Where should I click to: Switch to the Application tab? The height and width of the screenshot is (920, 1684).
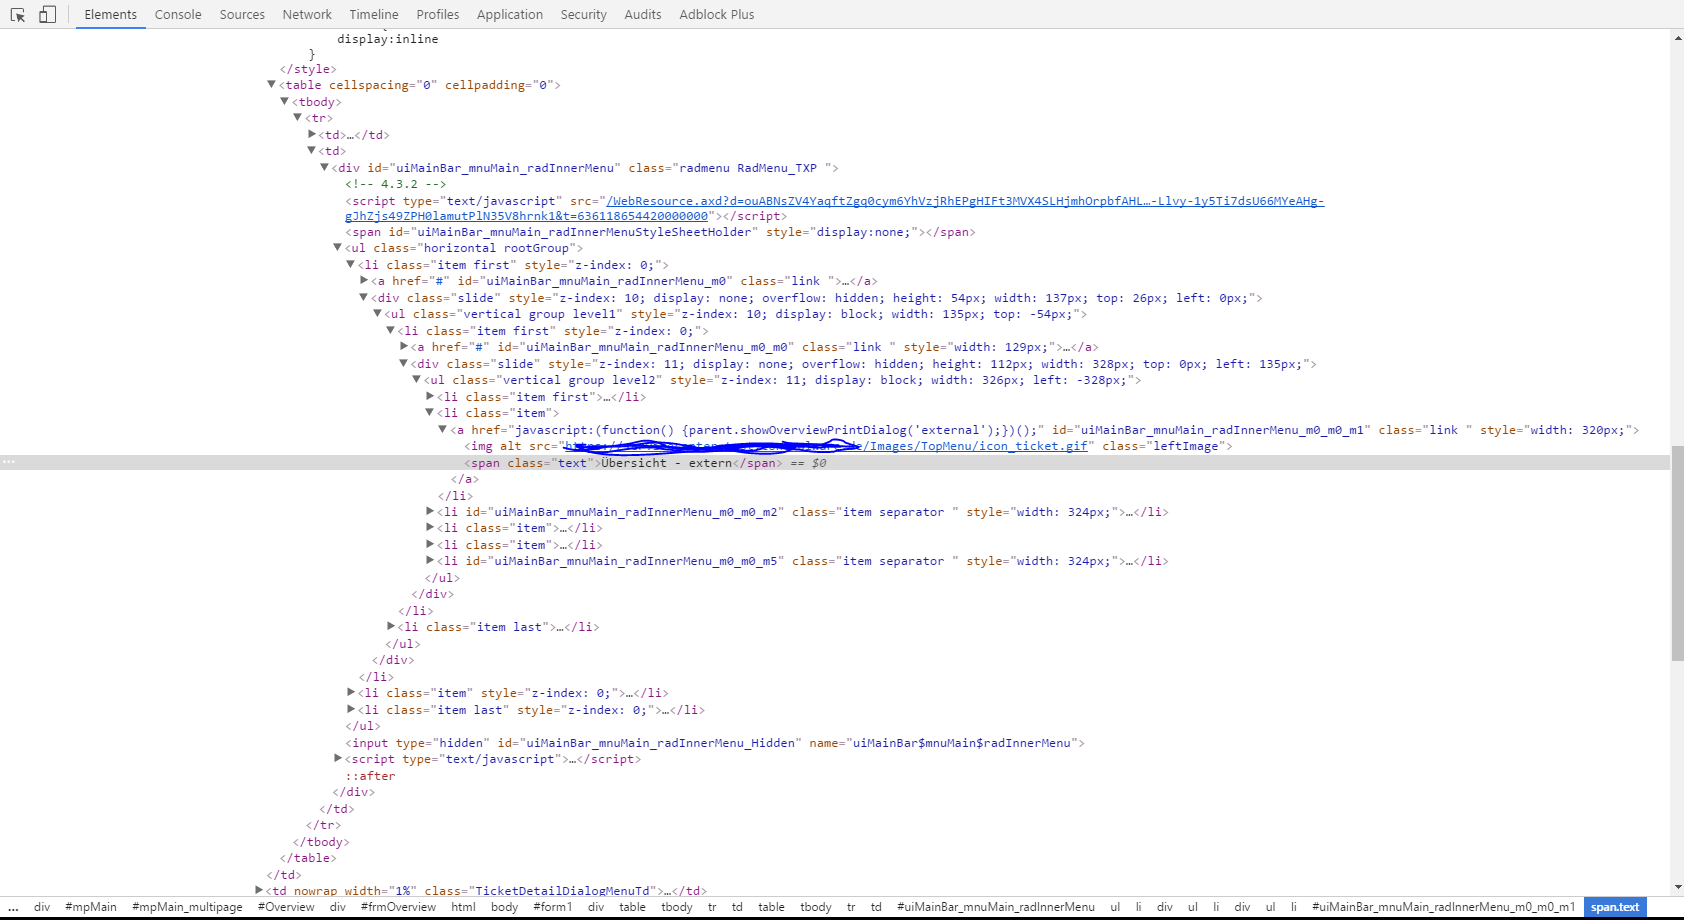(x=509, y=15)
